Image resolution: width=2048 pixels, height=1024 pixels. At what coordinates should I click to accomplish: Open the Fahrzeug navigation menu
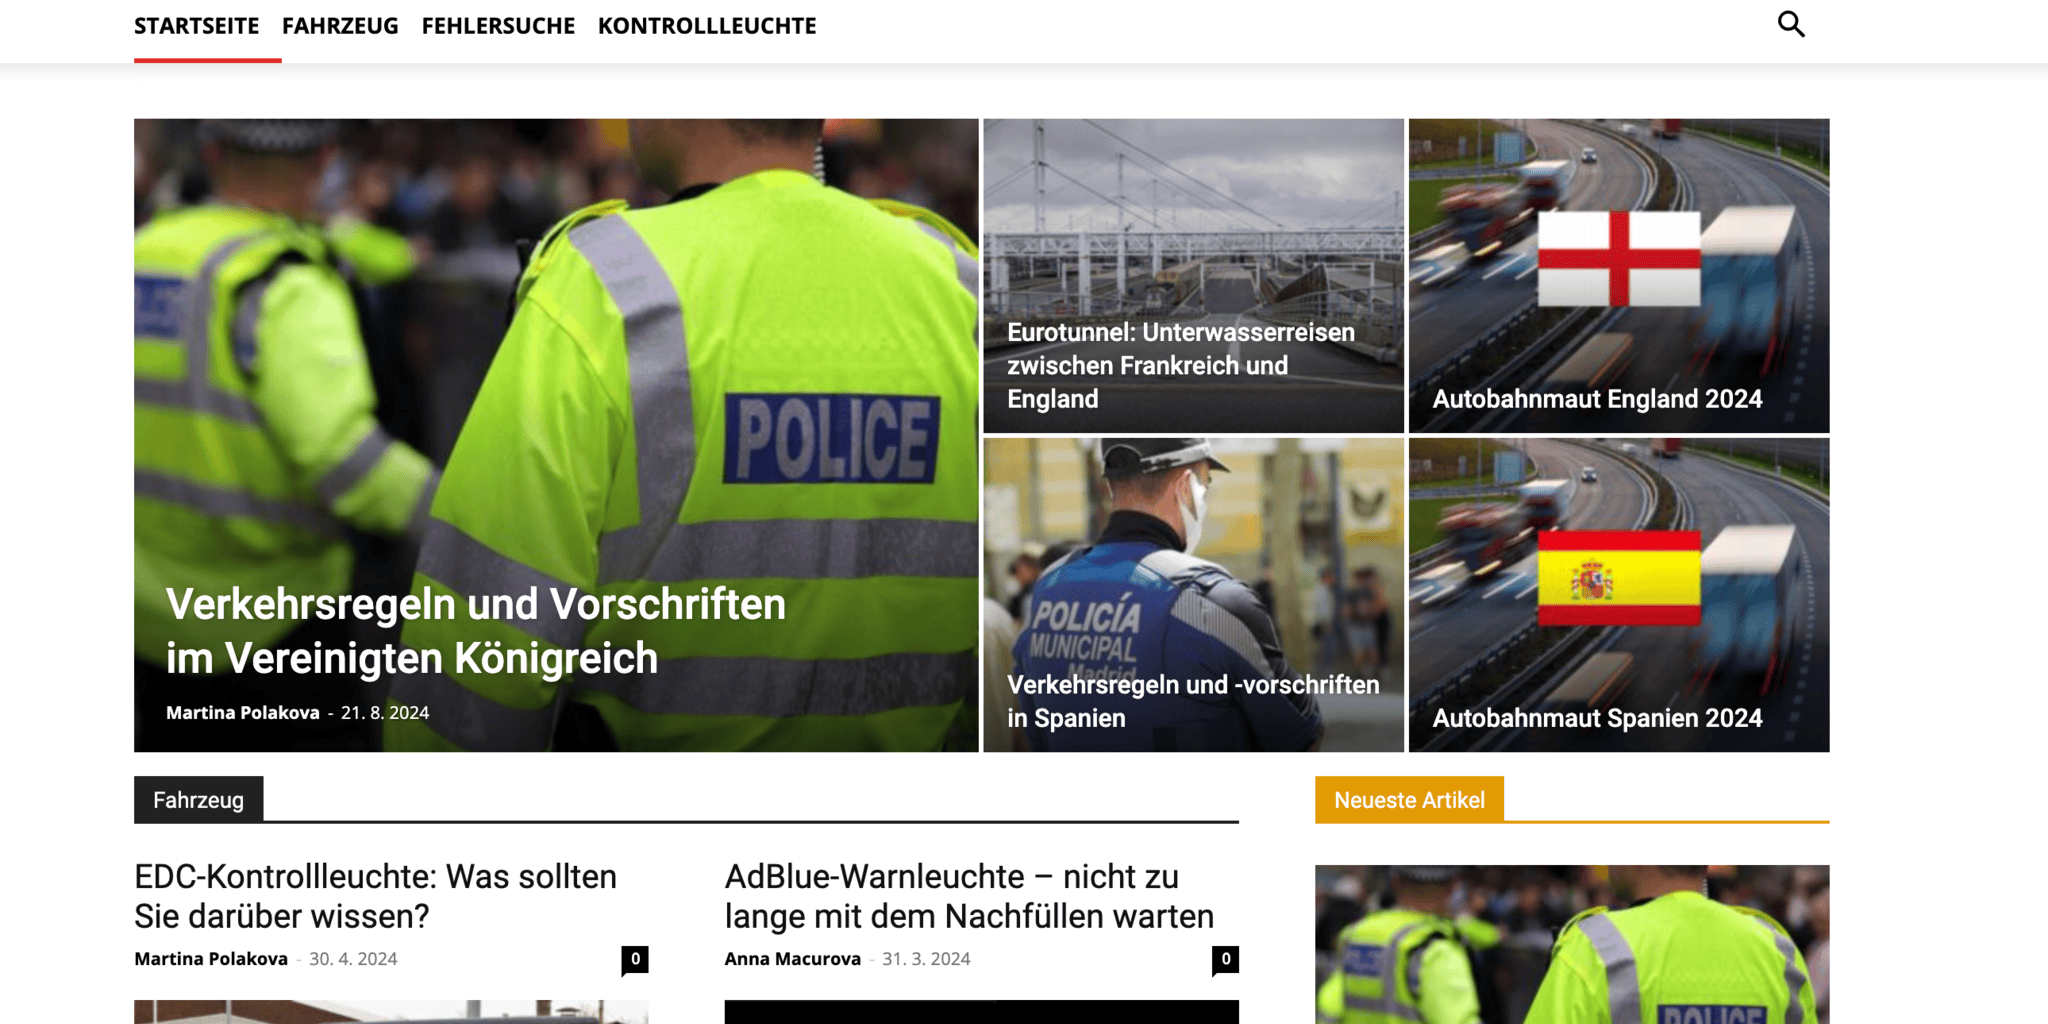[x=340, y=26]
